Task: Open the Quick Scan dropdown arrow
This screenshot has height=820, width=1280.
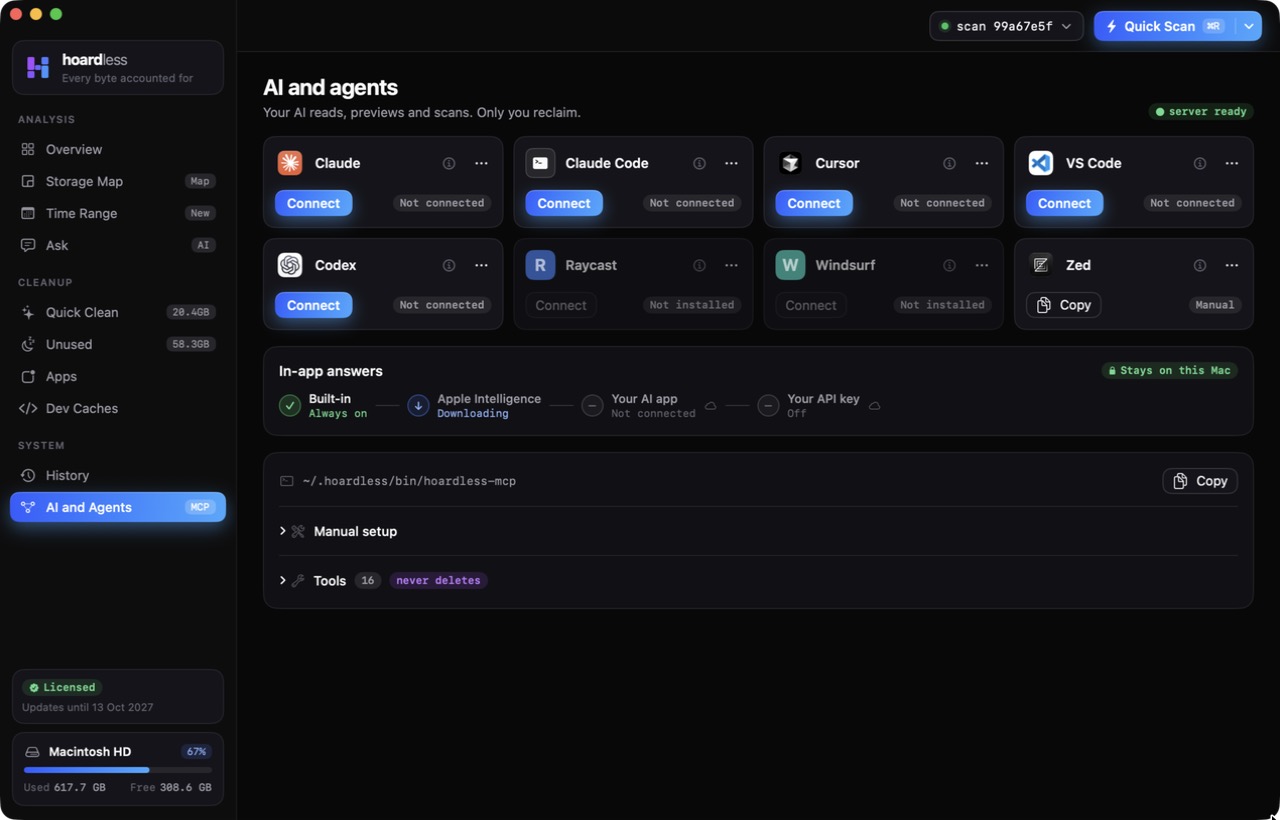Action: click(x=1249, y=26)
